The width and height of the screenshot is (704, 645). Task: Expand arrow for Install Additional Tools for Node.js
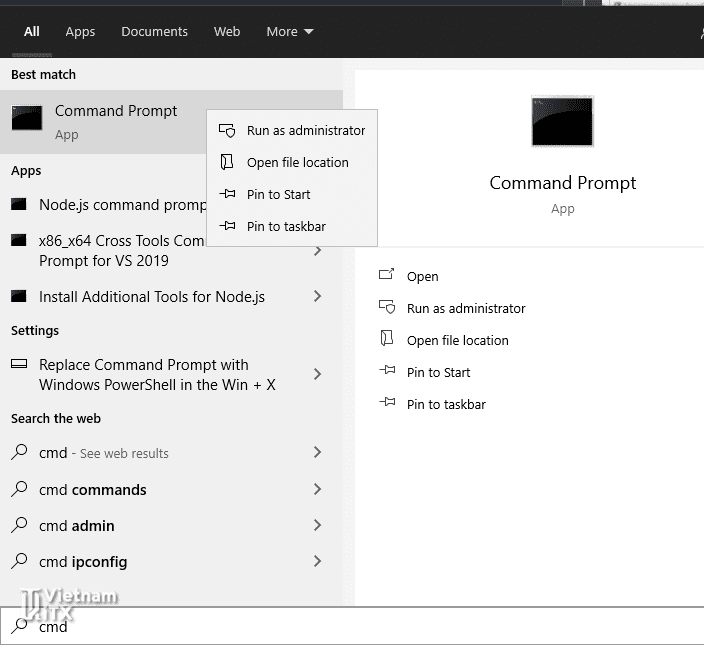click(x=317, y=297)
